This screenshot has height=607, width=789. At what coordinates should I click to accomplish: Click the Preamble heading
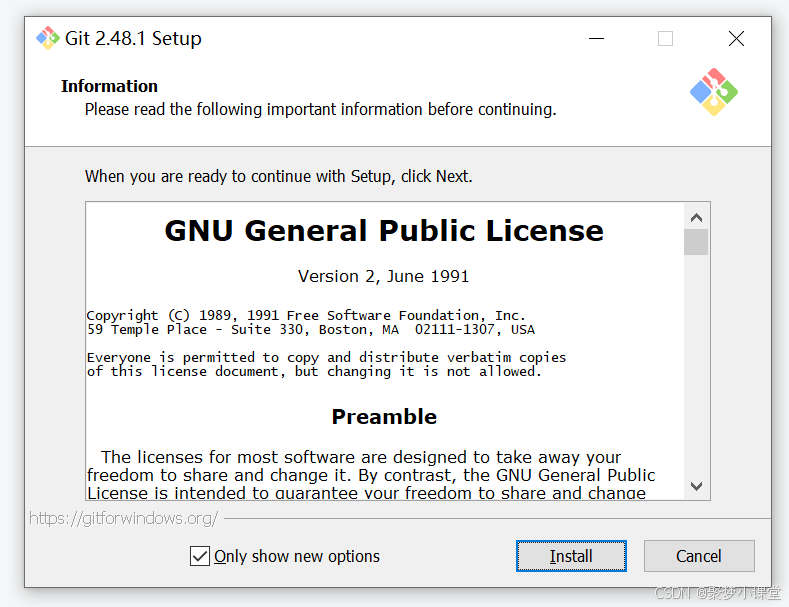pos(384,417)
